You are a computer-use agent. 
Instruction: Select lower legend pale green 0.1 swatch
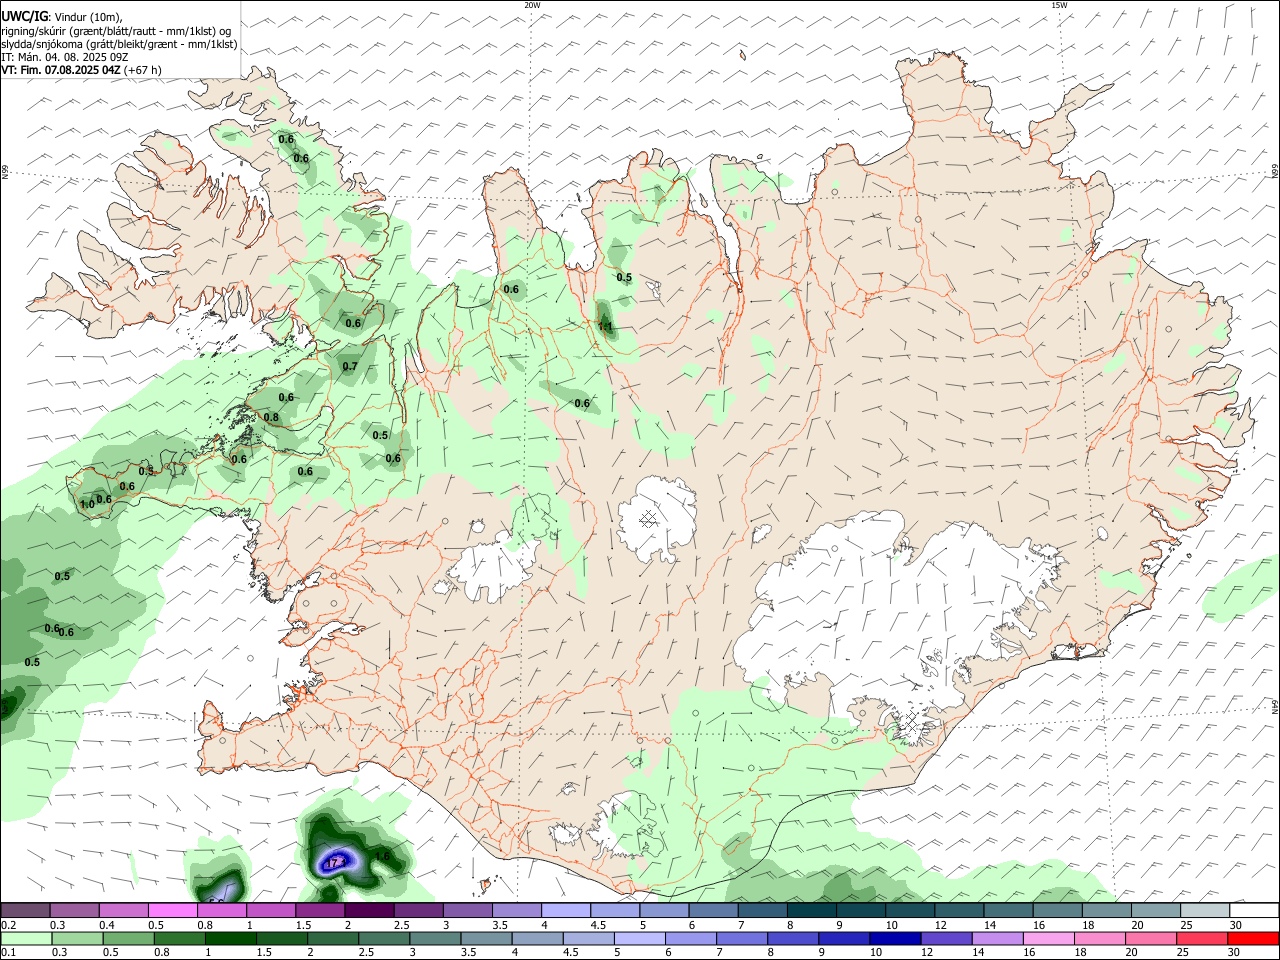click(x=26, y=938)
